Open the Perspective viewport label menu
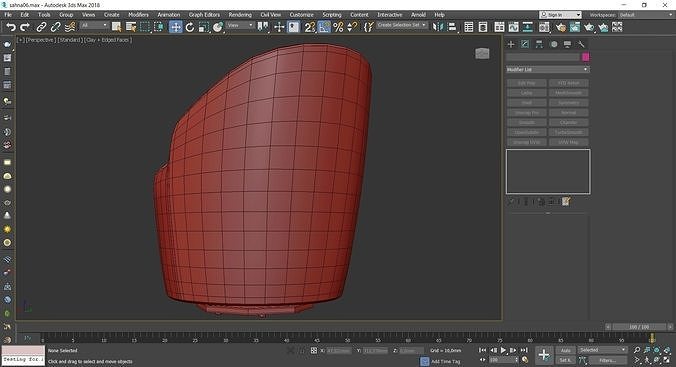This screenshot has width=676, height=367. 40,40
